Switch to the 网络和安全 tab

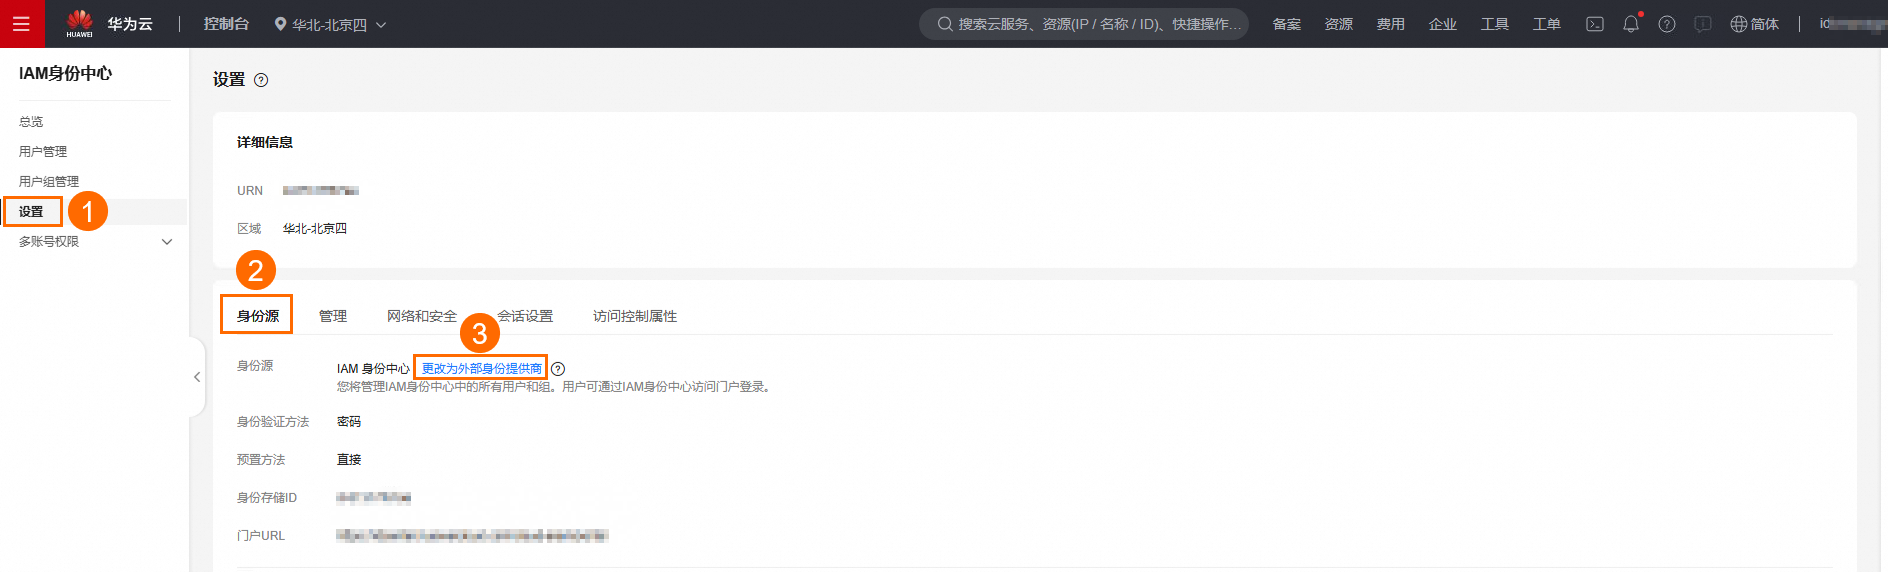422,316
